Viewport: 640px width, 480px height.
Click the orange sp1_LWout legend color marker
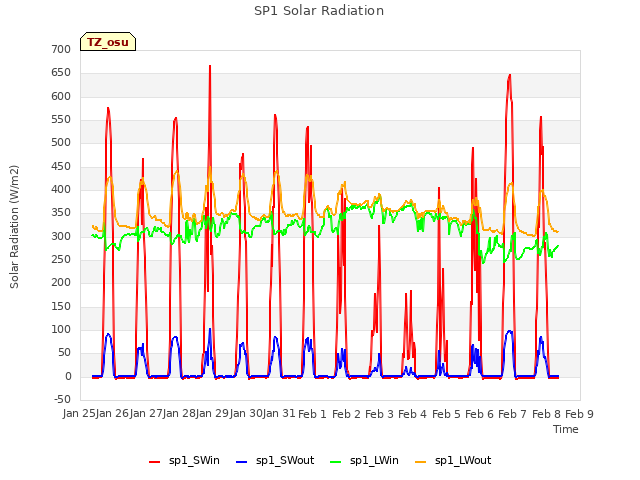(x=420, y=462)
